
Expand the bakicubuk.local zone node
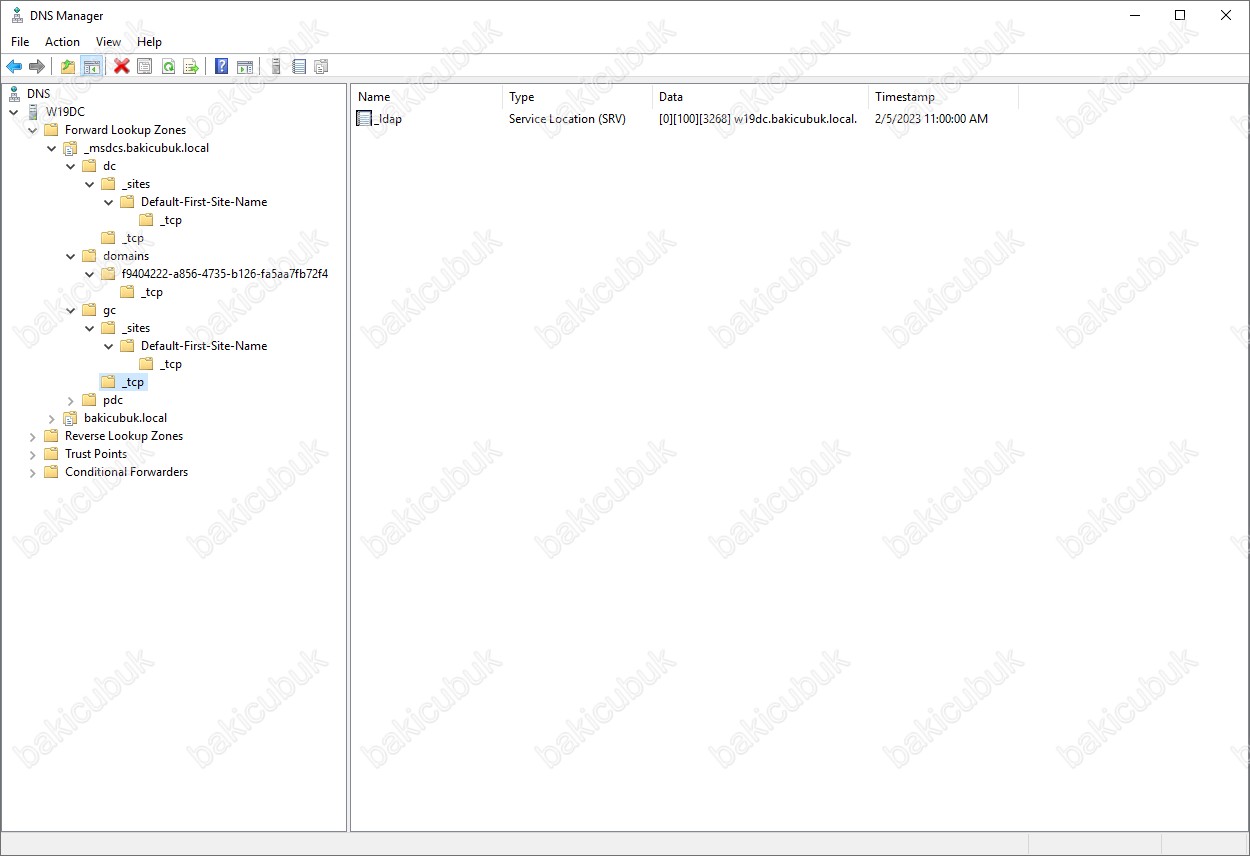point(52,418)
